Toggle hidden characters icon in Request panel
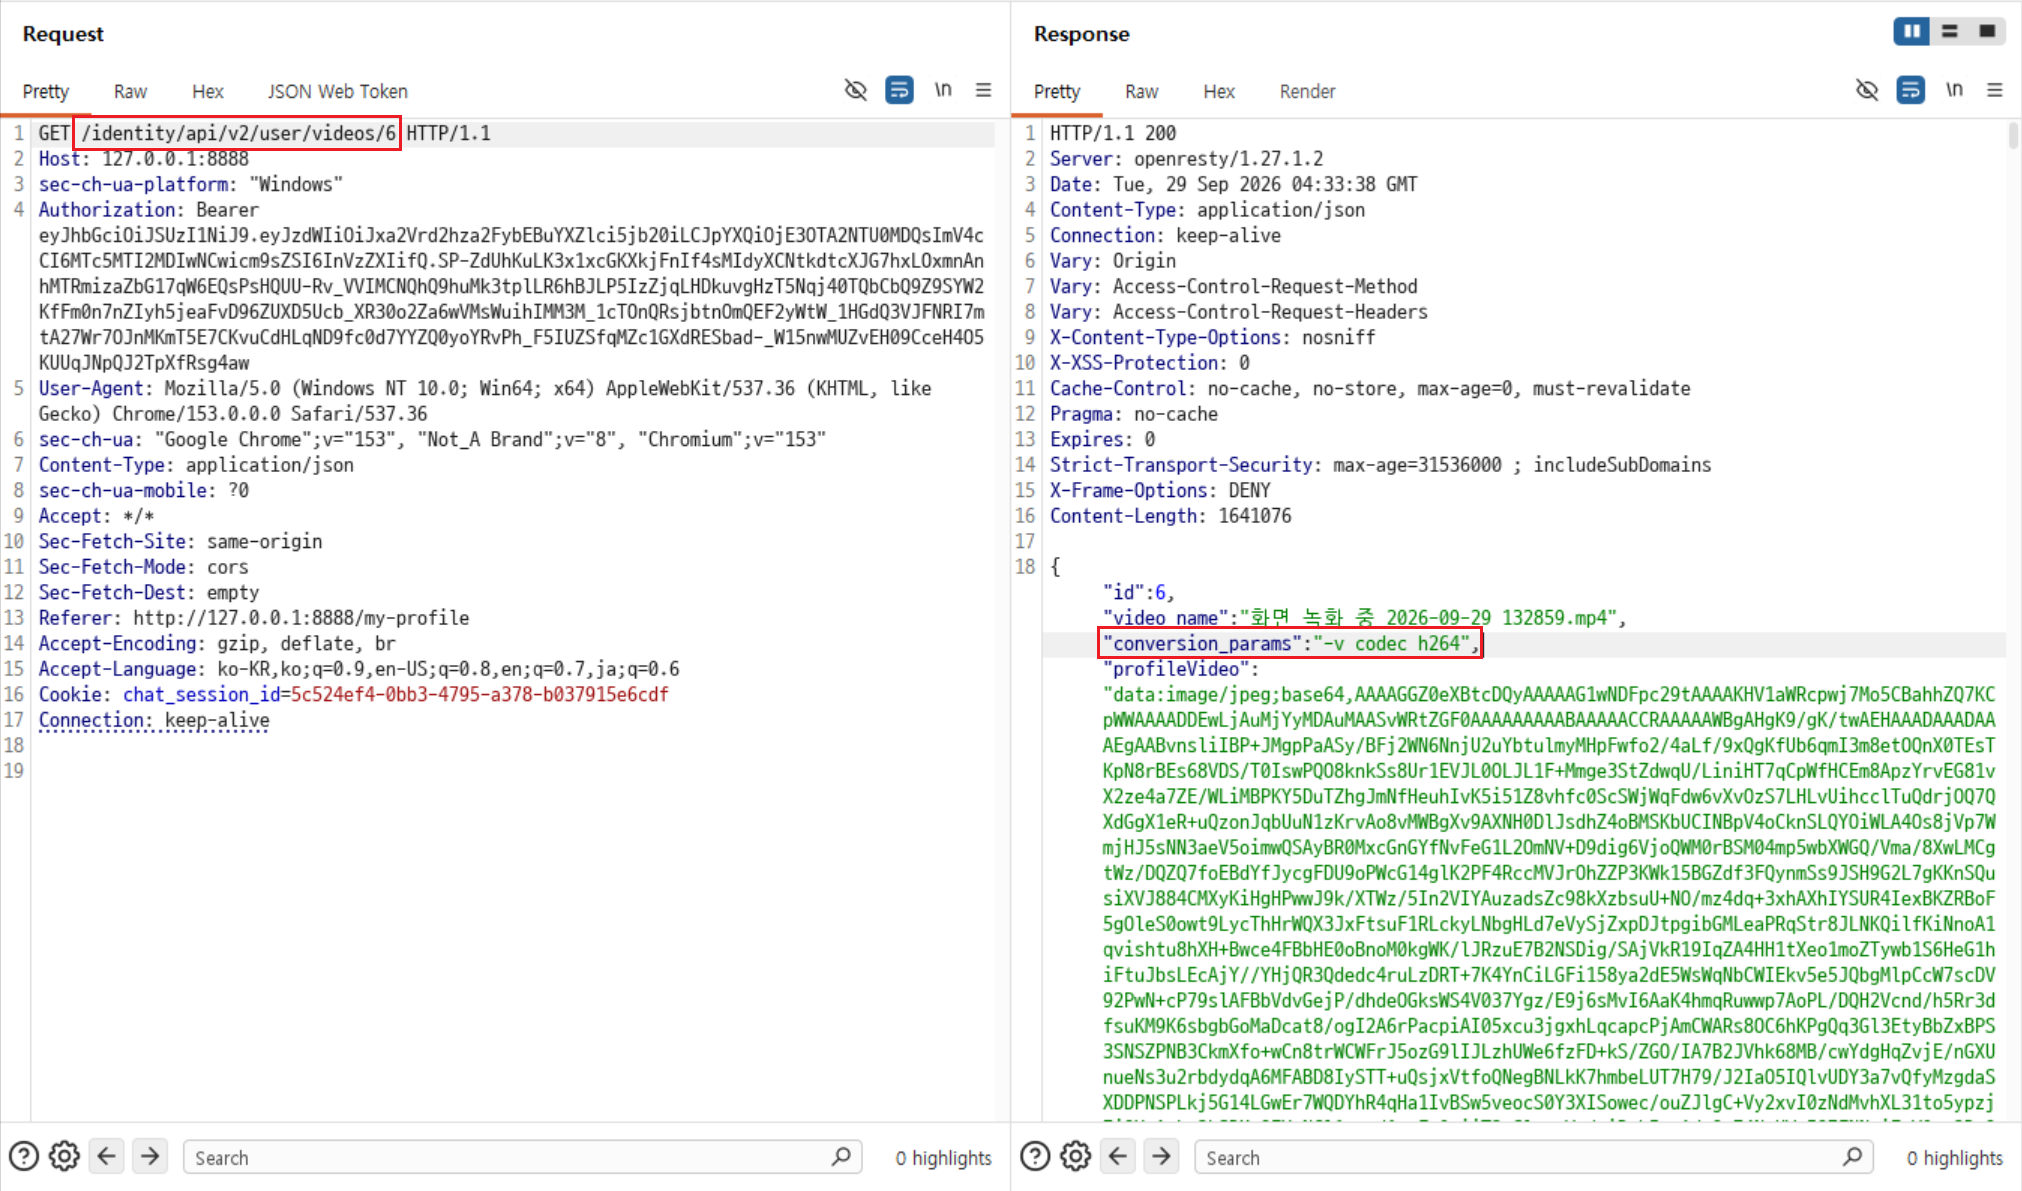Screen dimensions: 2022x1191 click(855, 90)
